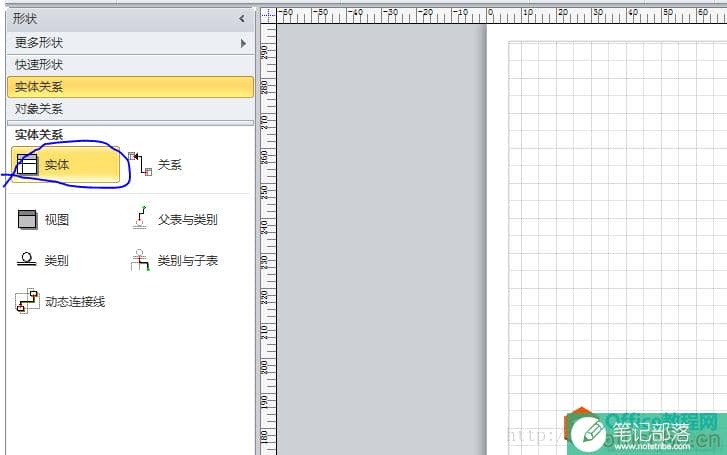The image size is (727, 455).
Task: Expand 更多形状 submenu arrow
Action: (x=243, y=43)
